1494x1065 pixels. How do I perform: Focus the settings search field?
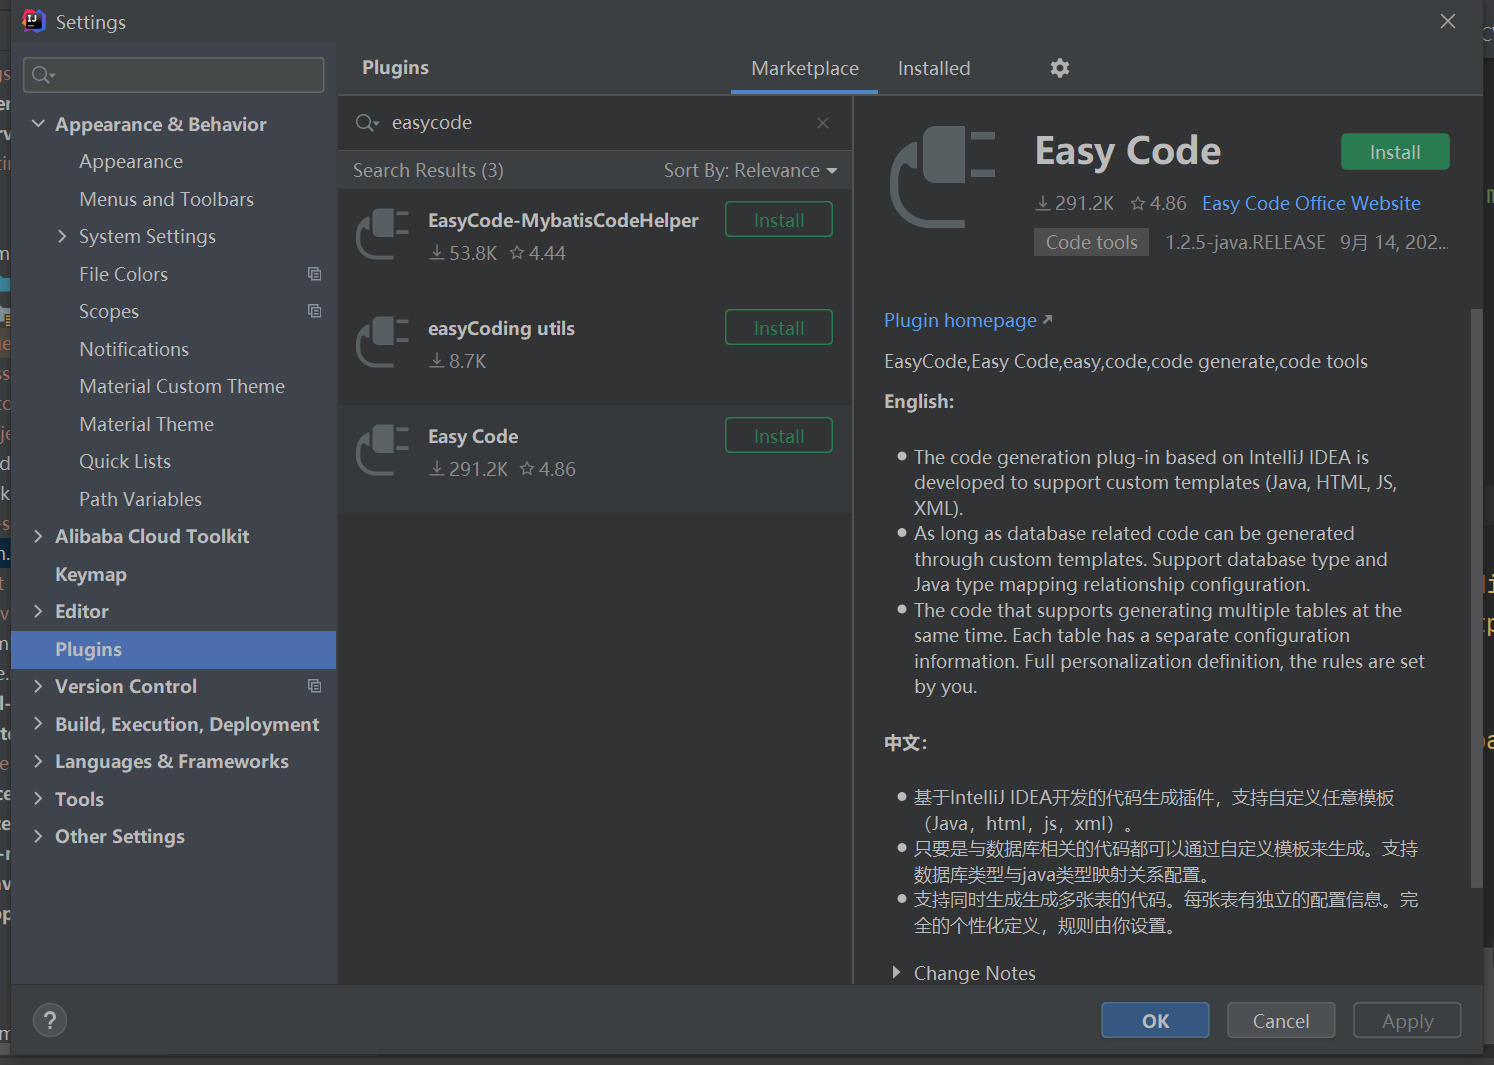(174, 75)
